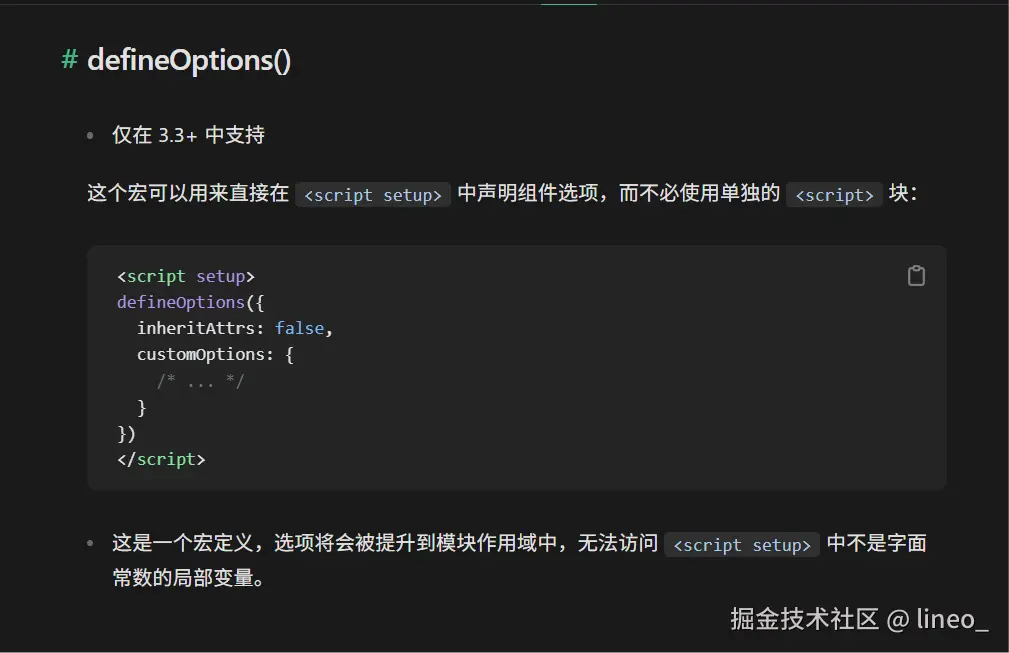
Task: Click the green # anchor before defineOptions()
Action: click(69, 60)
